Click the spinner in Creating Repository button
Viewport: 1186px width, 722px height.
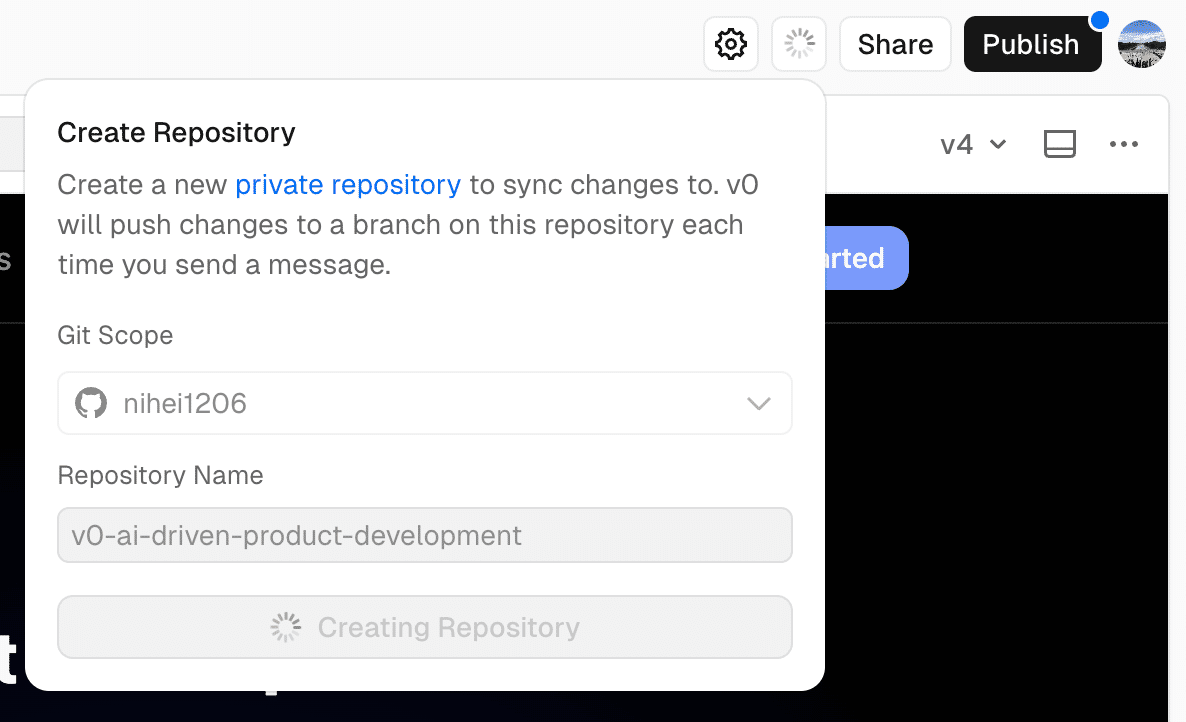click(286, 627)
